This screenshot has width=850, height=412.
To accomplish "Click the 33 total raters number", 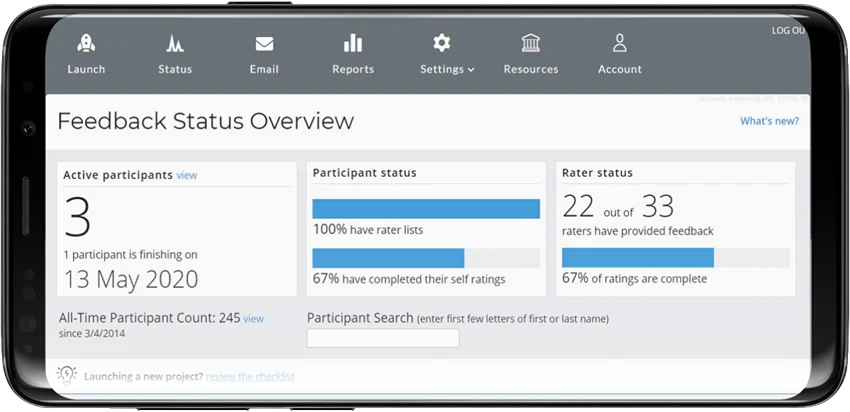I will tap(658, 206).
